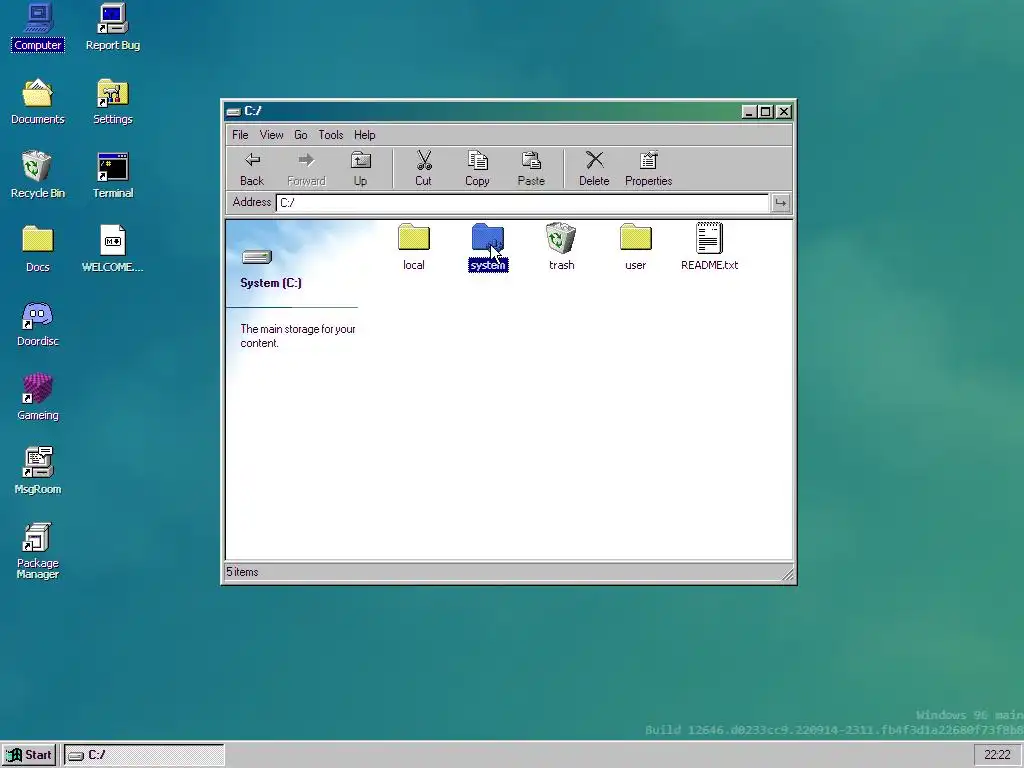Open the WELCOME markdown file icon
The image size is (1024, 768).
click(x=113, y=249)
